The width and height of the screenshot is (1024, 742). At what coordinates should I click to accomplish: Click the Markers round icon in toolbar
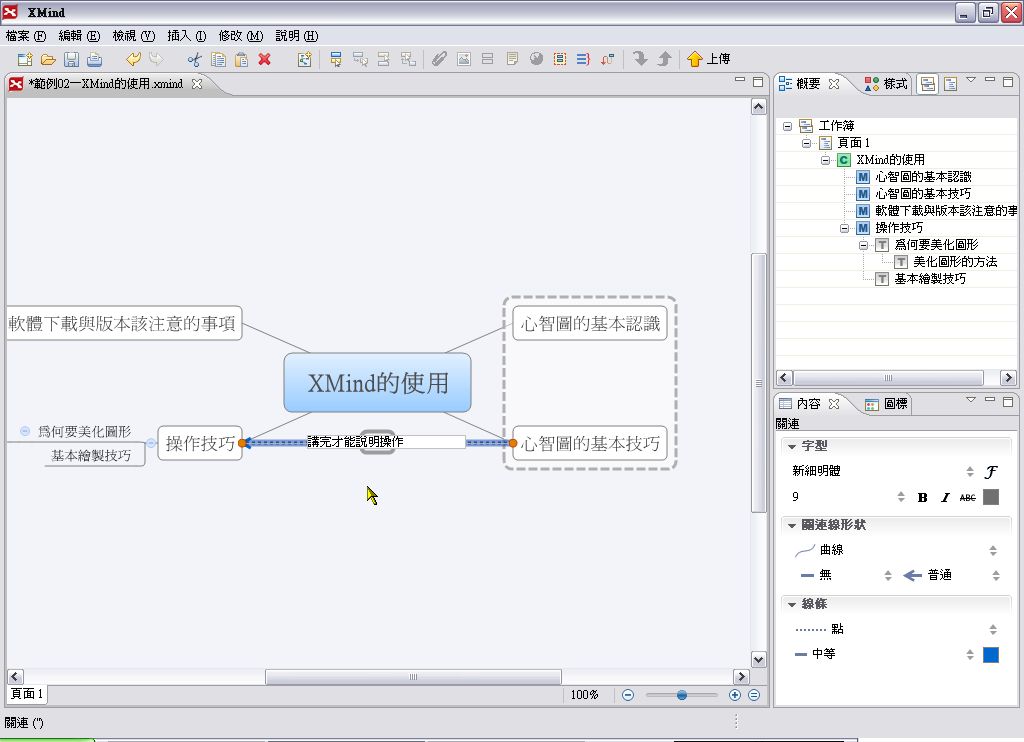(536, 59)
